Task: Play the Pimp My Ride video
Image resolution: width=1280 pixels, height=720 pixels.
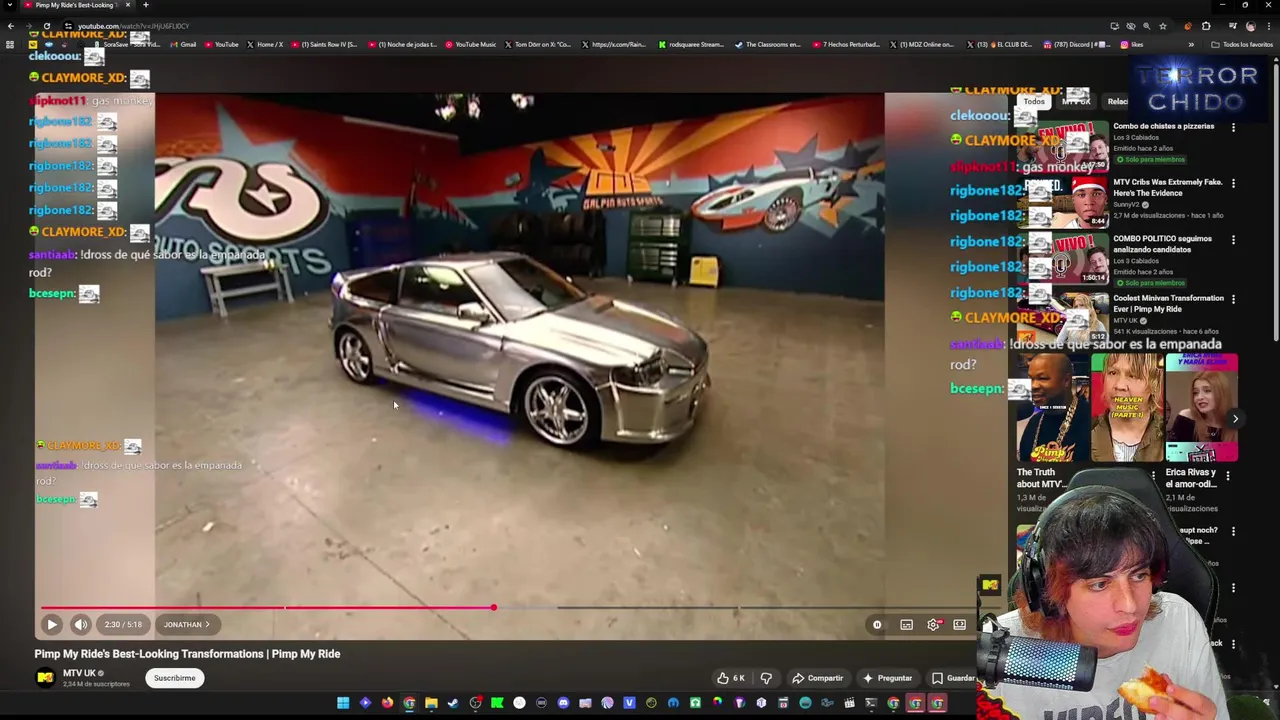Action: (x=52, y=625)
